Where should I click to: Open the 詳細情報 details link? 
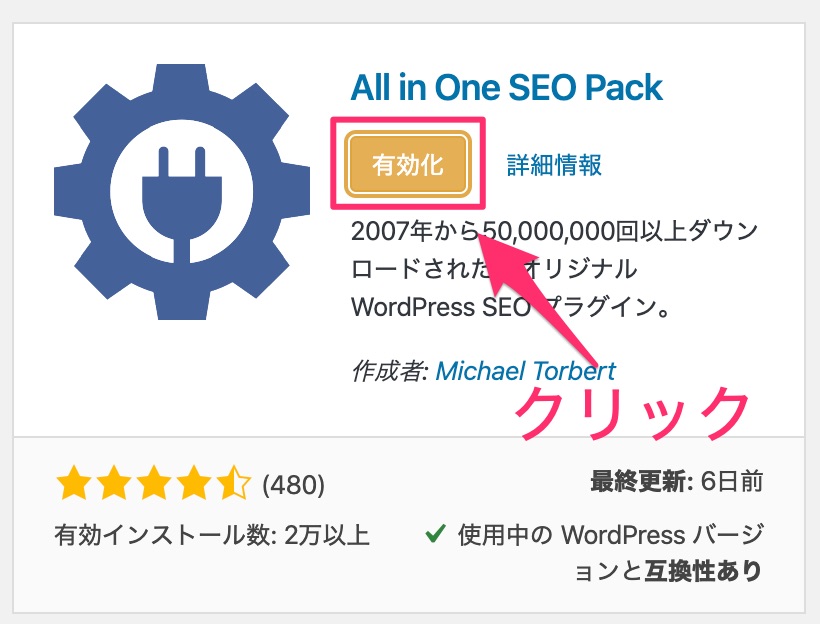(554, 165)
